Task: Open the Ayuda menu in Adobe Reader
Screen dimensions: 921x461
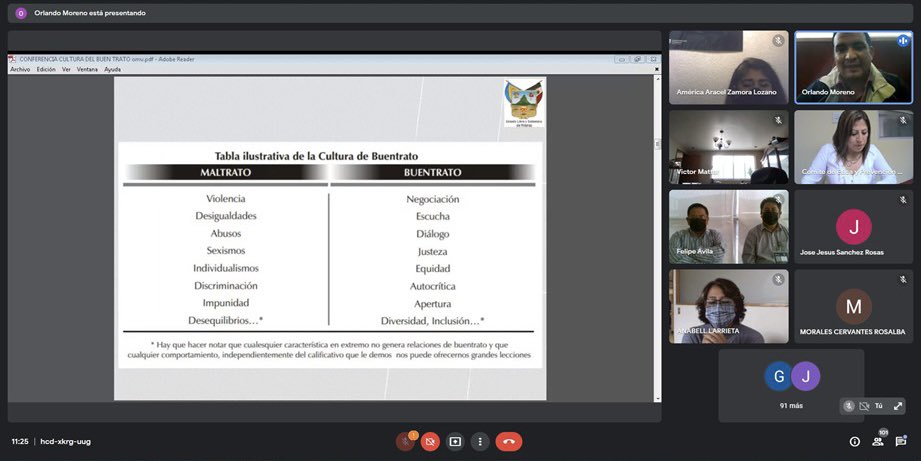Action: pyautogui.click(x=112, y=69)
